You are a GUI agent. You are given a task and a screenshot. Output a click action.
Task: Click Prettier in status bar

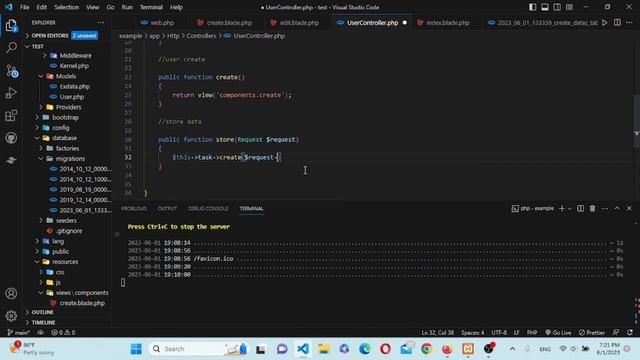[x=592, y=333]
